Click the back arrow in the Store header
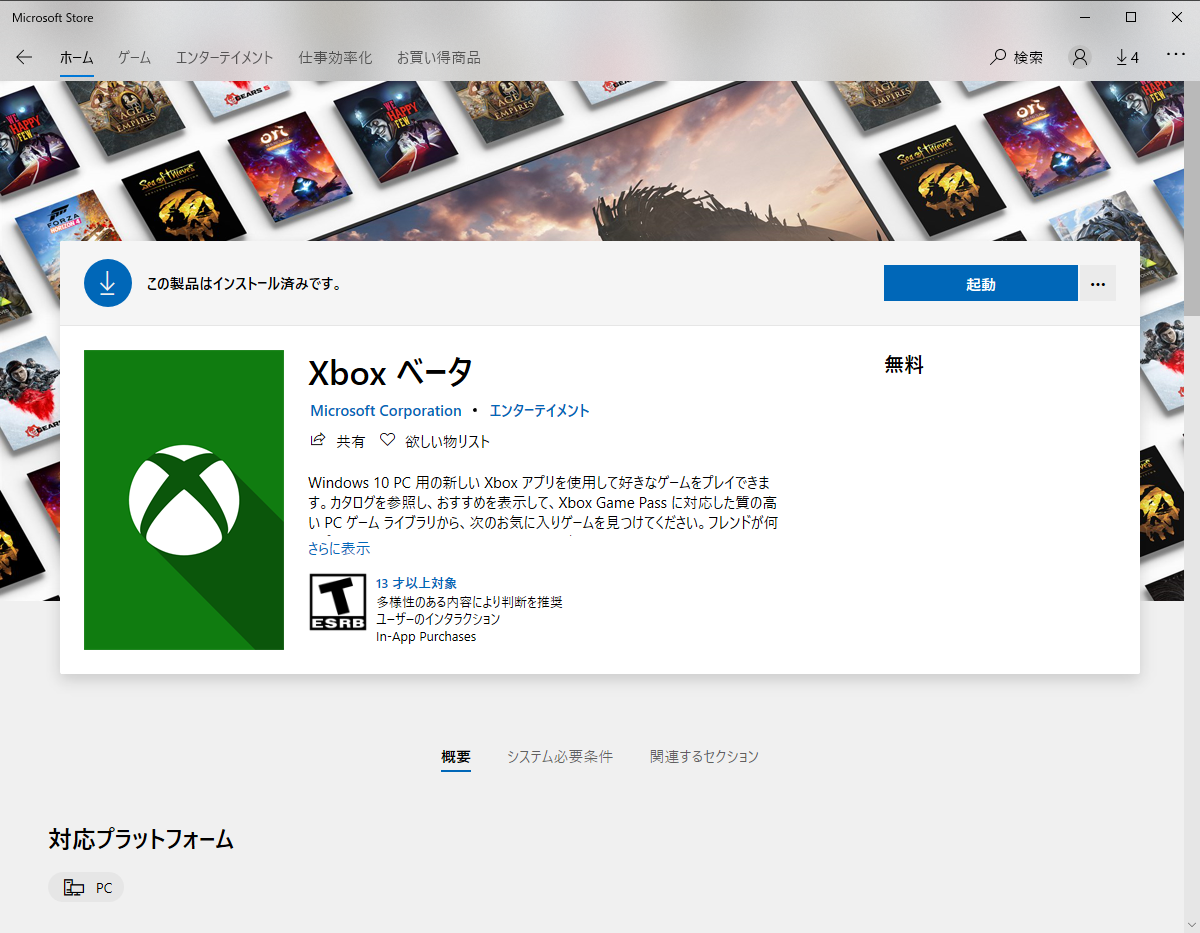The width and height of the screenshot is (1200, 933). tap(24, 58)
